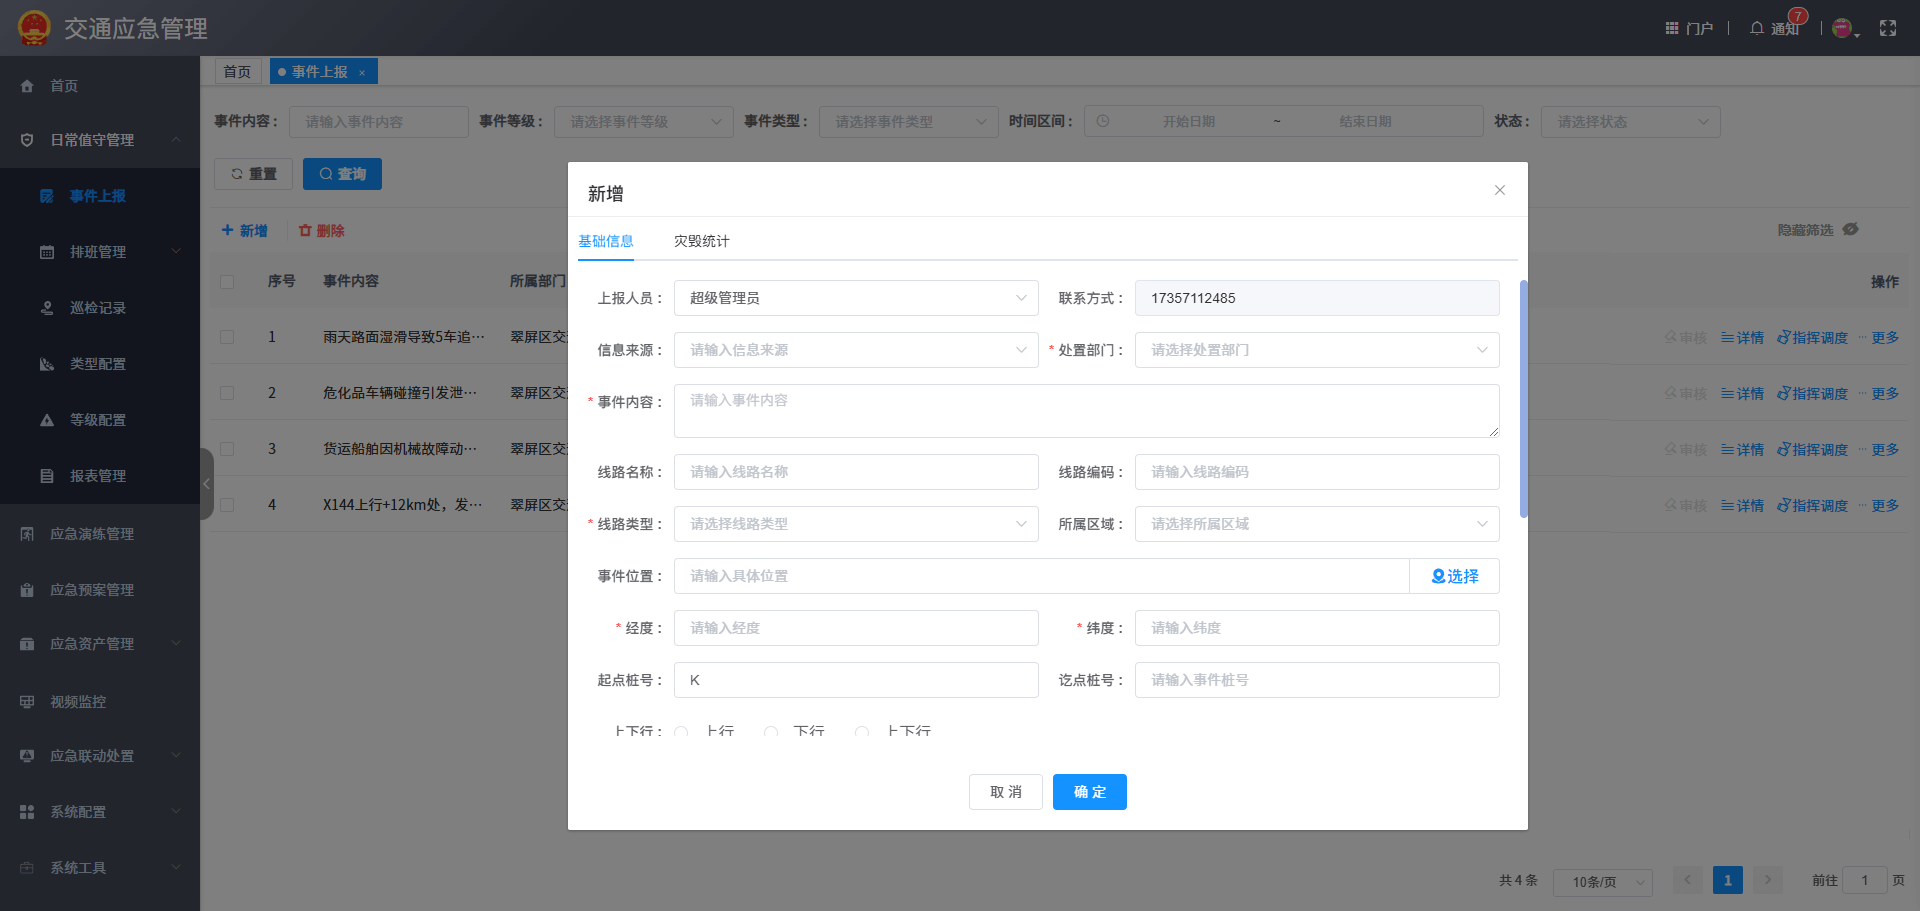Open the portal grid icon

point(1672,28)
